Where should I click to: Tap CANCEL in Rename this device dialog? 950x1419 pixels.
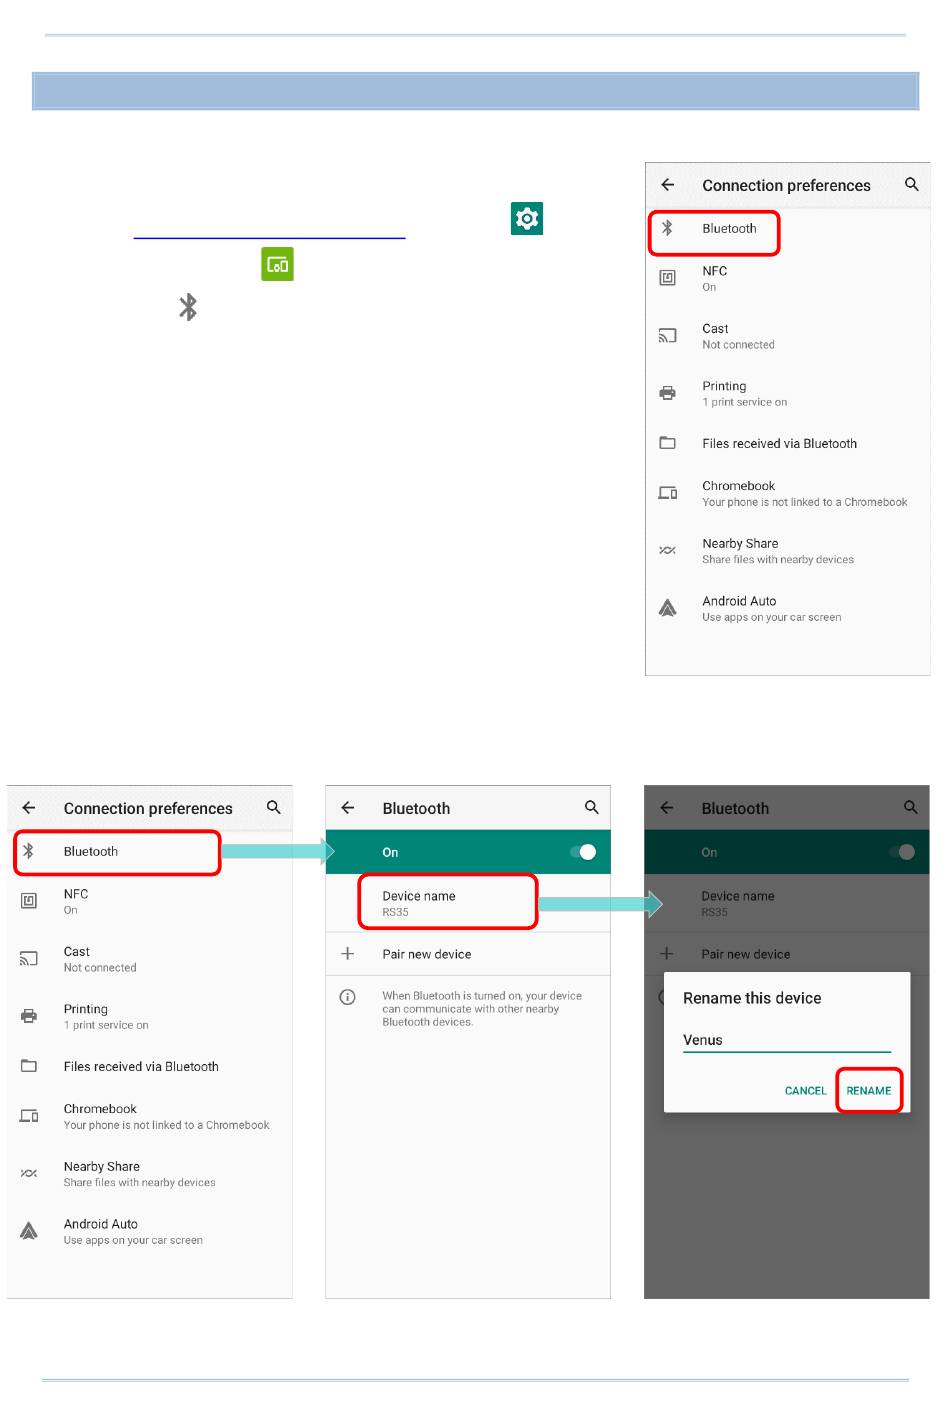point(805,1091)
